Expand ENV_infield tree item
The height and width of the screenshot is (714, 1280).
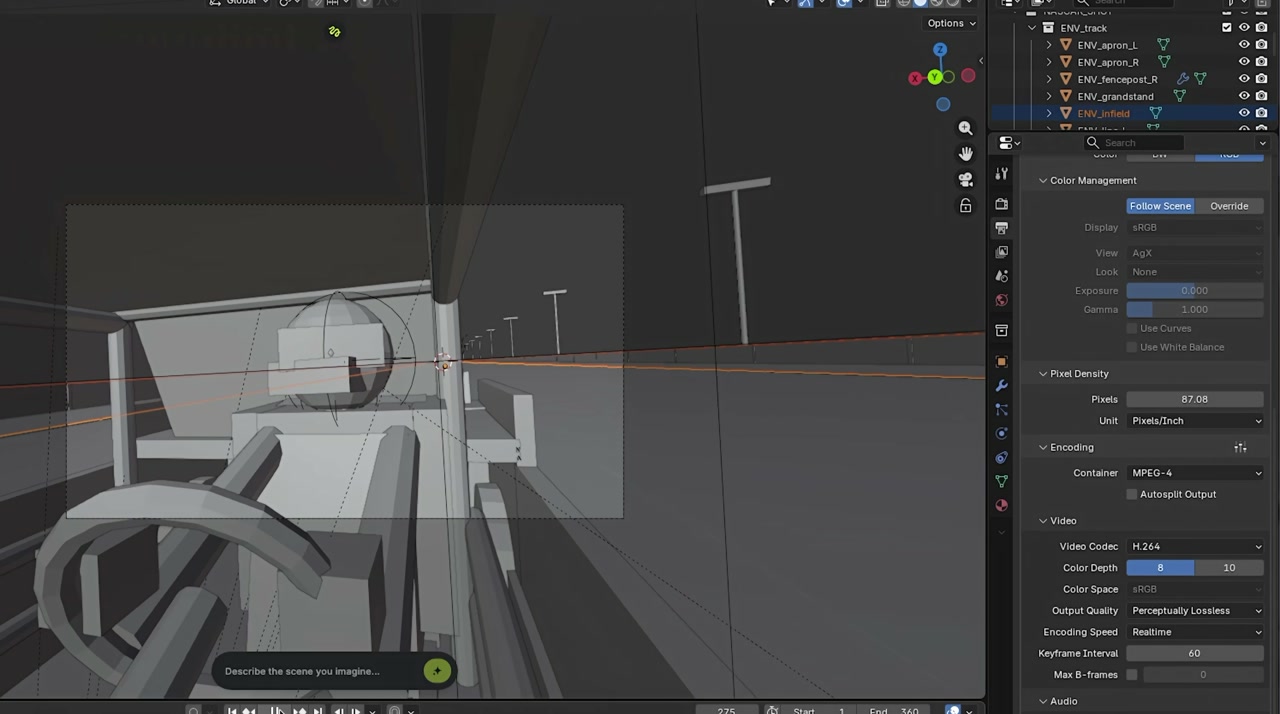point(1049,113)
